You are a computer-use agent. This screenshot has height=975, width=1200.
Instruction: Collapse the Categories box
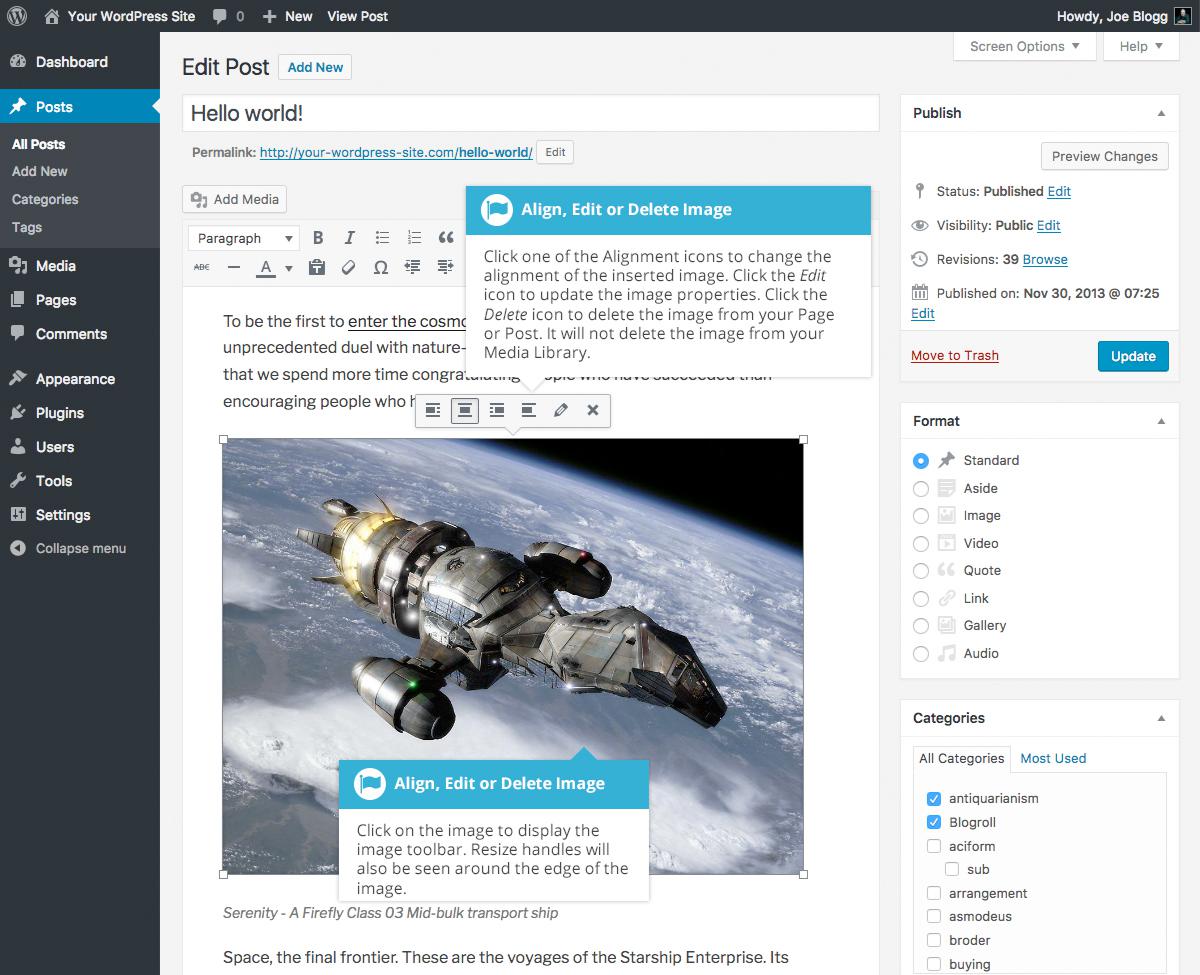click(1161, 718)
